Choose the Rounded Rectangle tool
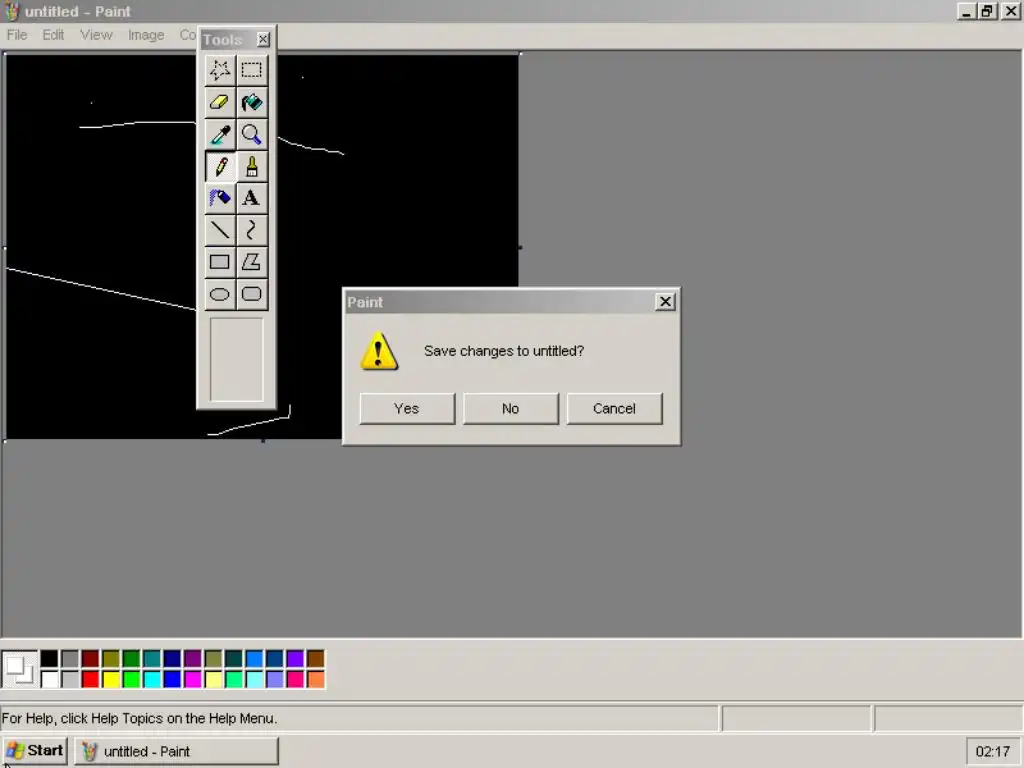This screenshot has height=768, width=1024. (251, 294)
